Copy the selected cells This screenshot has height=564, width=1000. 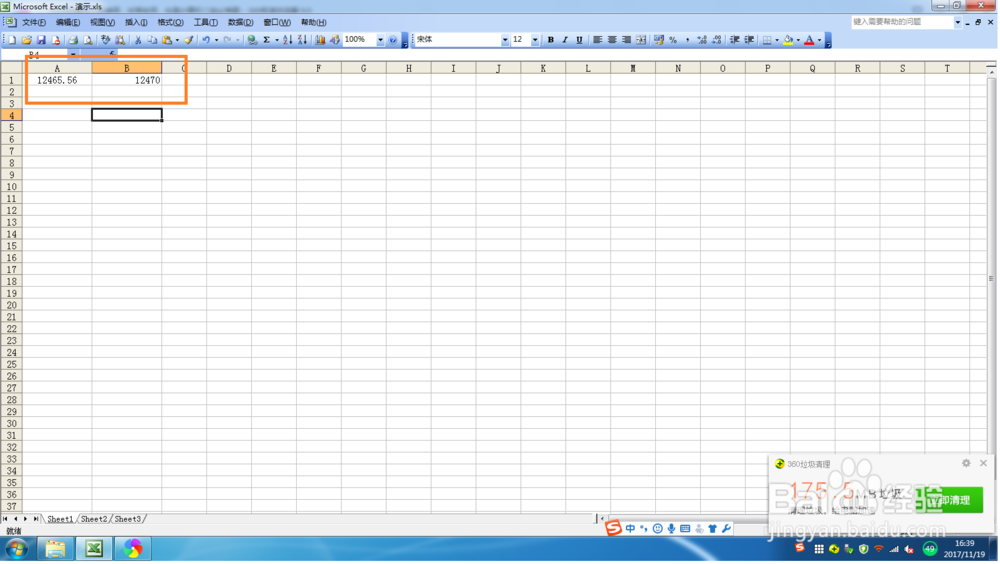[x=152, y=40]
